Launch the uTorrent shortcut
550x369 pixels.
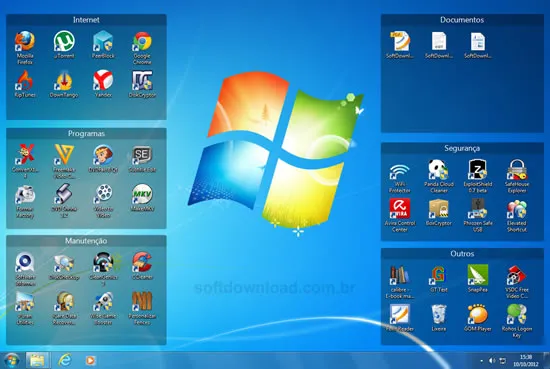pyautogui.click(x=64, y=41)
